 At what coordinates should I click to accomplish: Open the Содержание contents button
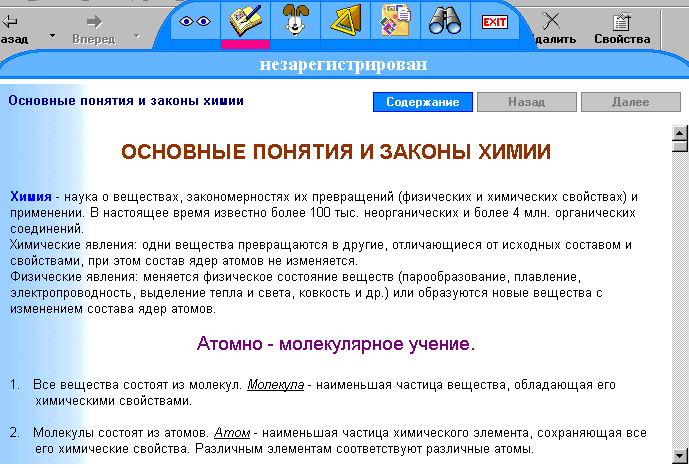(x=422, y=102)
